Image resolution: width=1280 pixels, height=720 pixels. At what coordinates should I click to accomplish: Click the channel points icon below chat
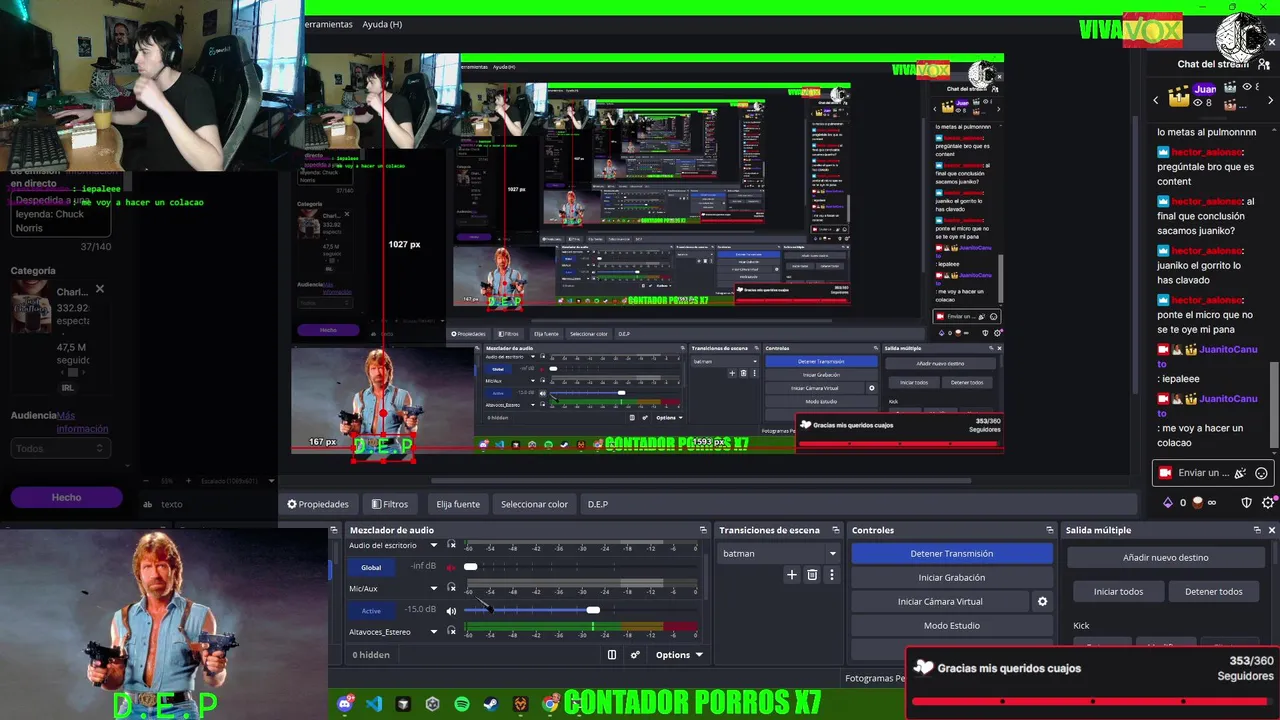[1198, 503]
